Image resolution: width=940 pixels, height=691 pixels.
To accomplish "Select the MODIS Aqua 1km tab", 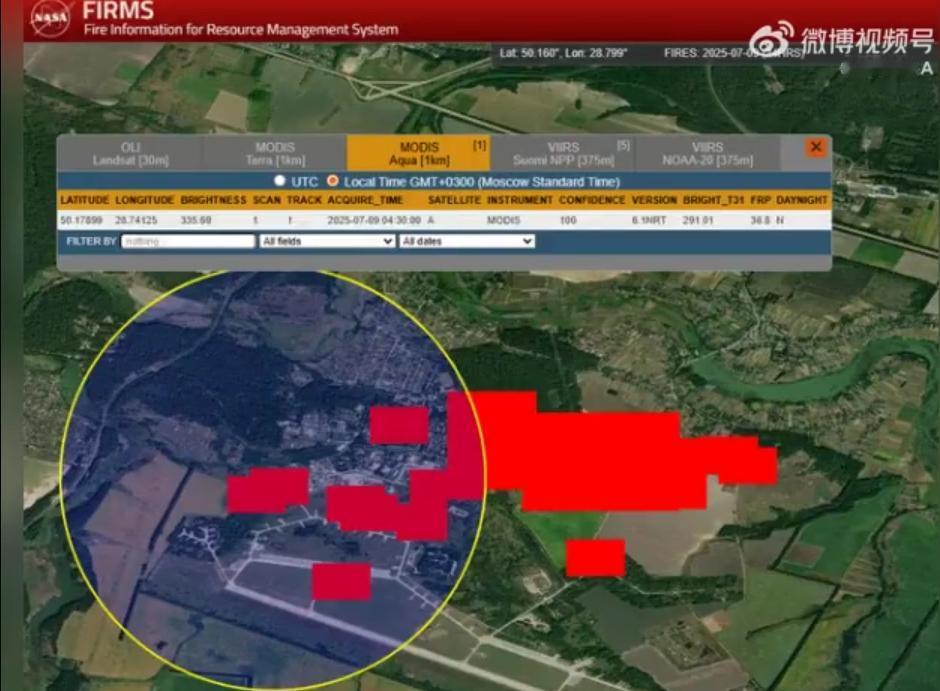I will click(x=419, y=153).
